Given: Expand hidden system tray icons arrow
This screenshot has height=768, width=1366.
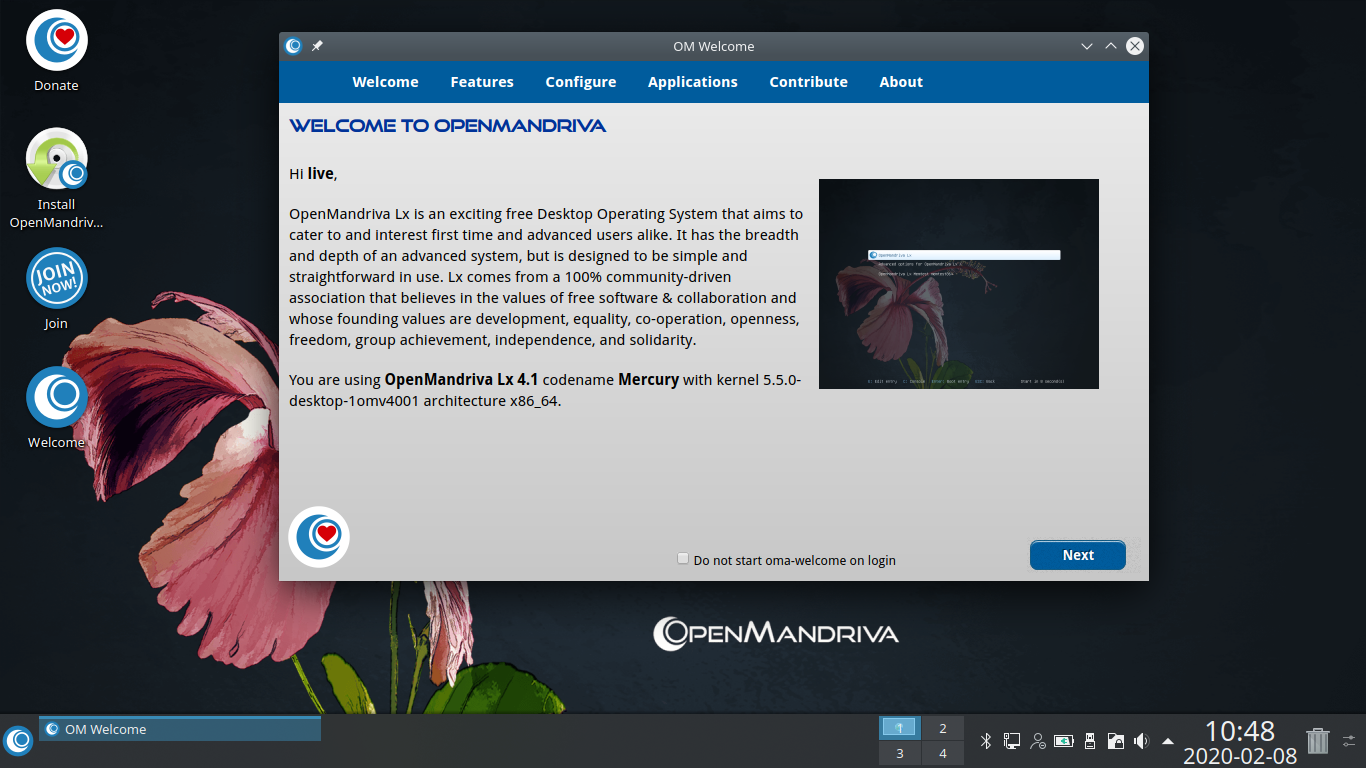Looking at the screenshot, I should pyautogui.click(x=1168, y=741).
